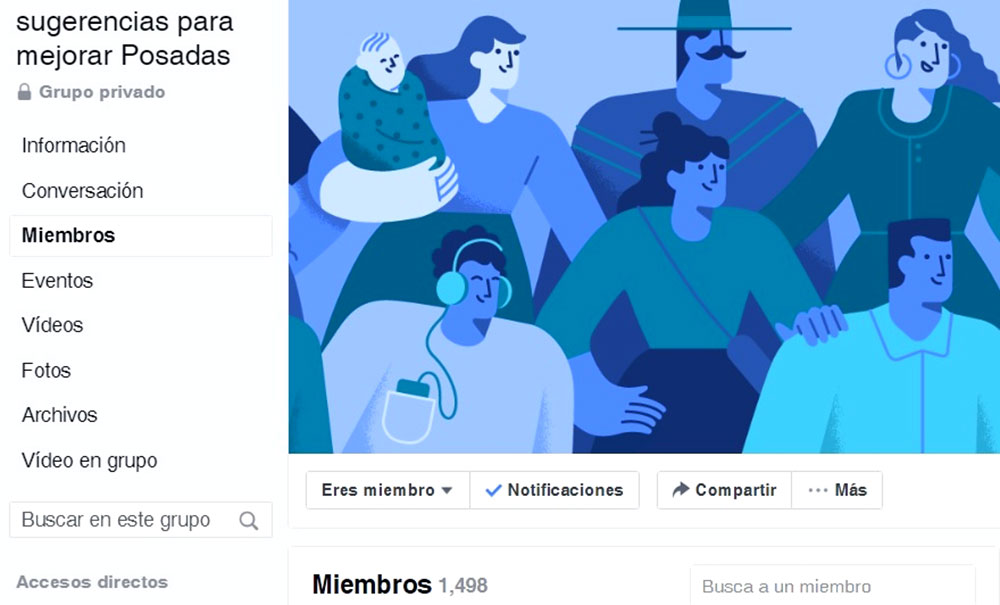
Task: Click the share arrow icon on Compartir
Action: (680, 490)
